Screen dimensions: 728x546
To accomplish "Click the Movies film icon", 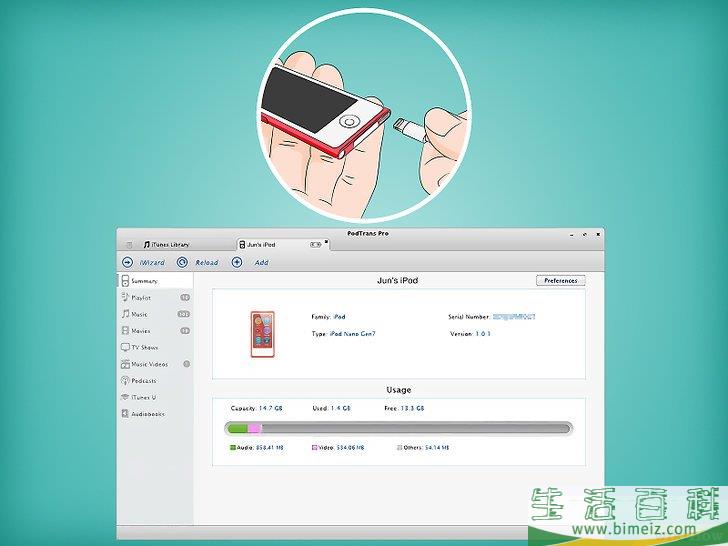I will point(125,331).
